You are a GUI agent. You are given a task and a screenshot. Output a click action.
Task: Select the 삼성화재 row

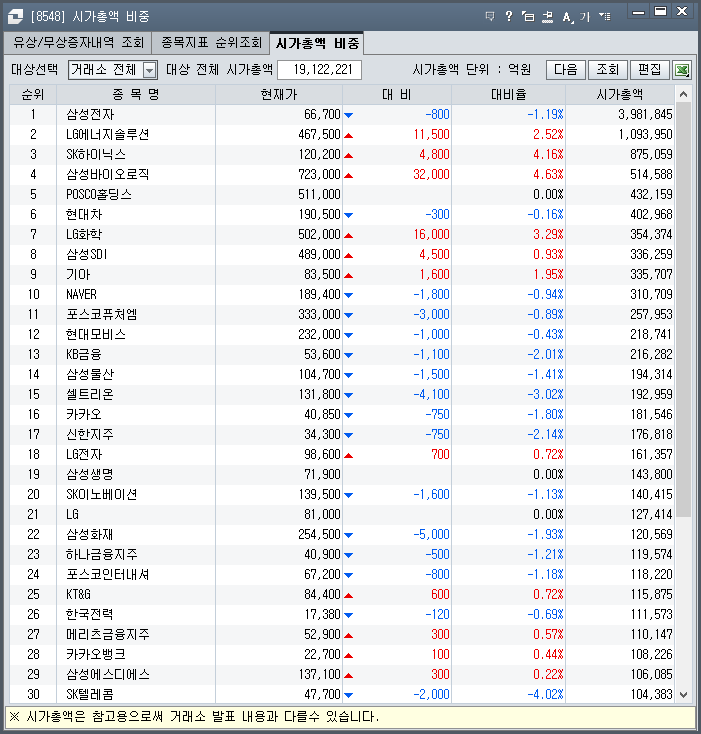point(342,535)
